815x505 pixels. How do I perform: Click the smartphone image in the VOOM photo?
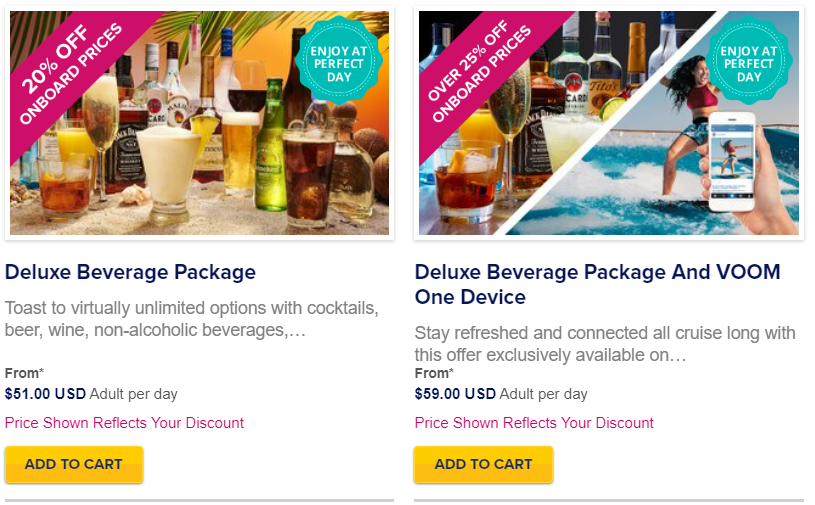732,161
